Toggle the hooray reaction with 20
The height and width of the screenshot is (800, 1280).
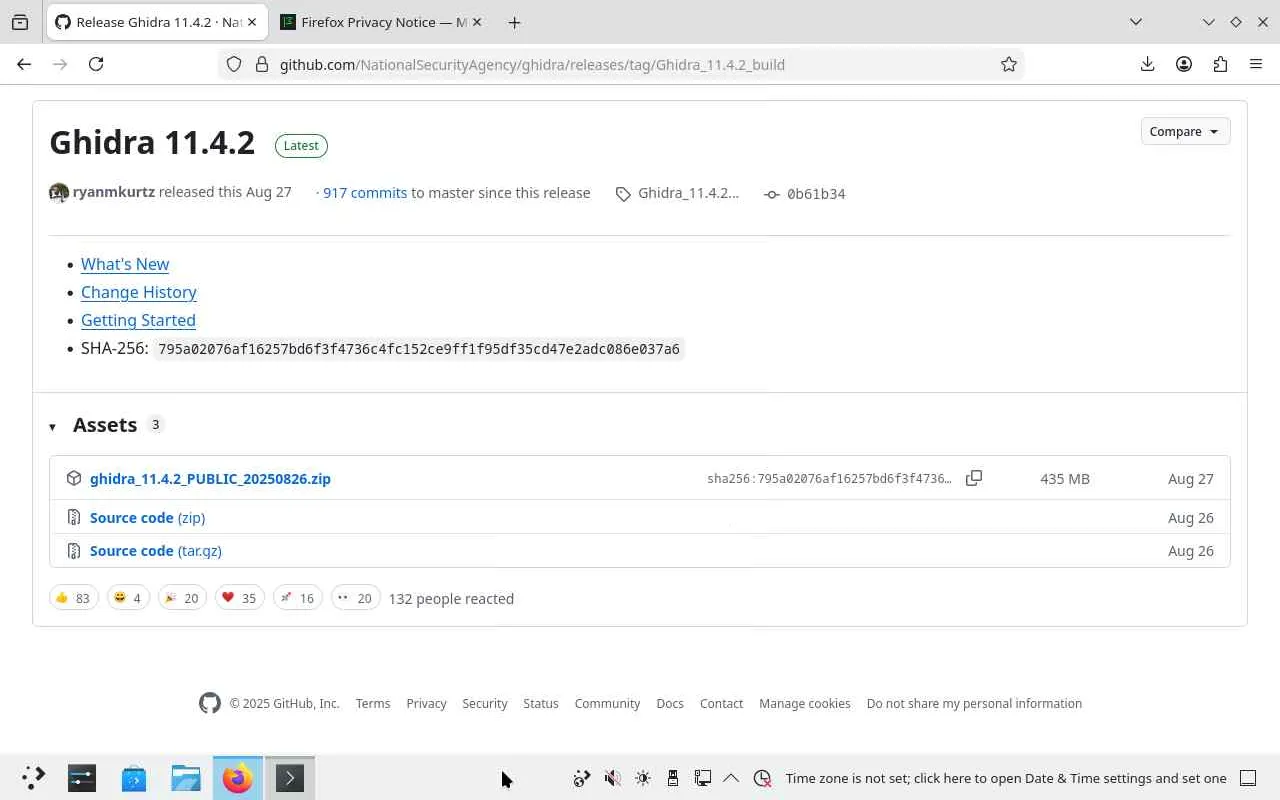(182, 598)
